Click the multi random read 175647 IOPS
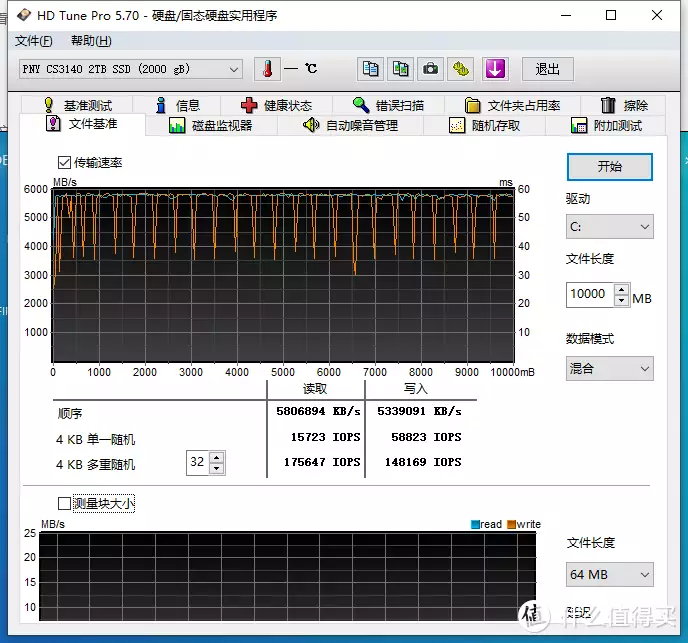Image resolution: width=688 pixels, height=643 pixels. [x=322, y=462]
